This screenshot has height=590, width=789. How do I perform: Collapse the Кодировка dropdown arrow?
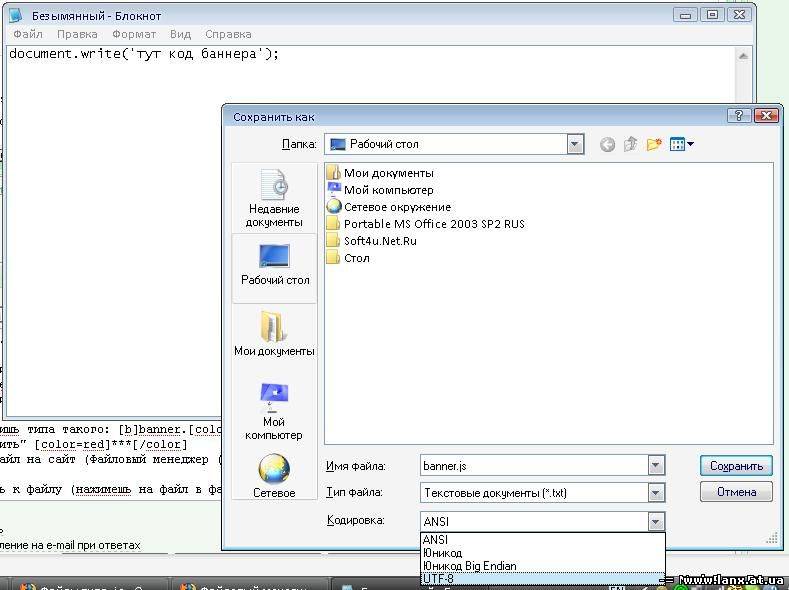tap(655, 522)
